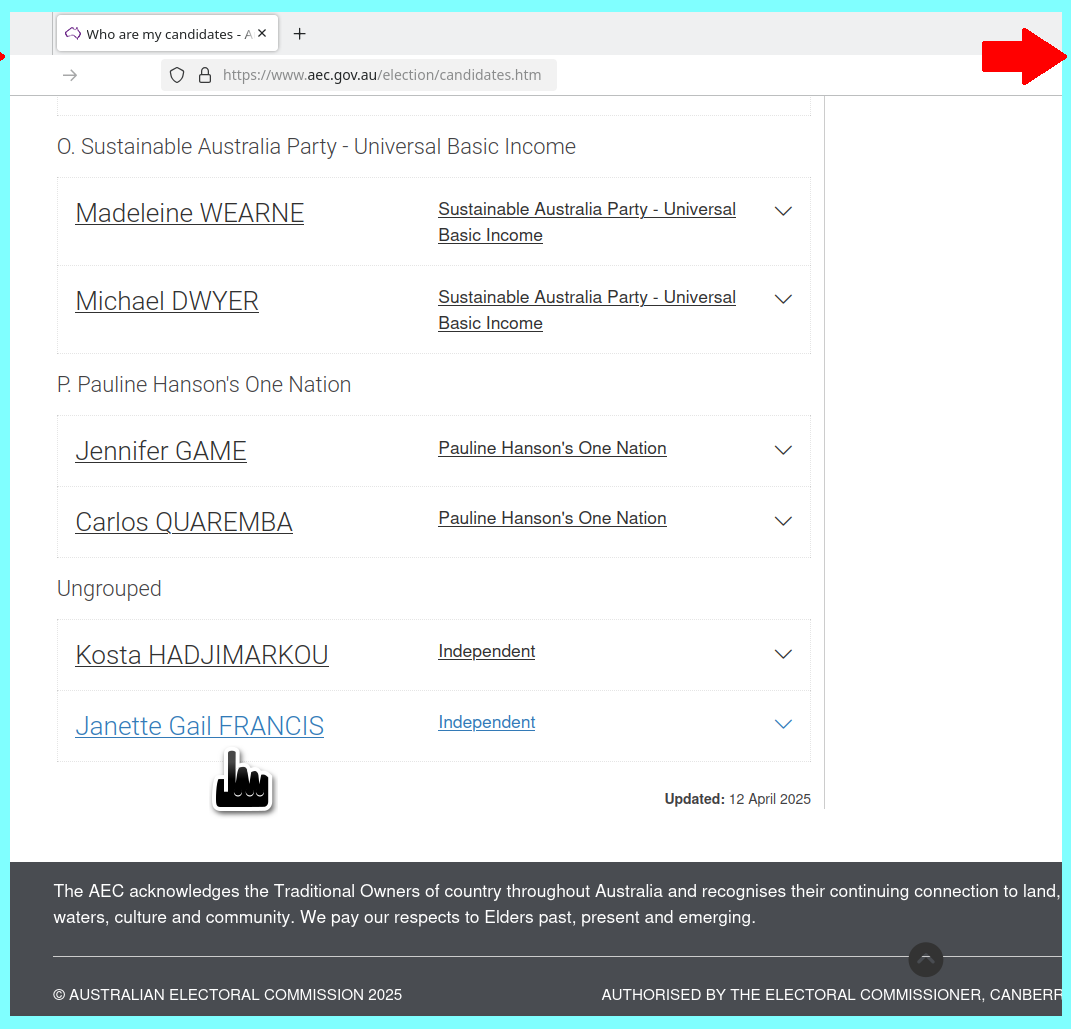
Task: Click the shield tracking protection icon
Action: pyautogui.click(x=177, y=75)
